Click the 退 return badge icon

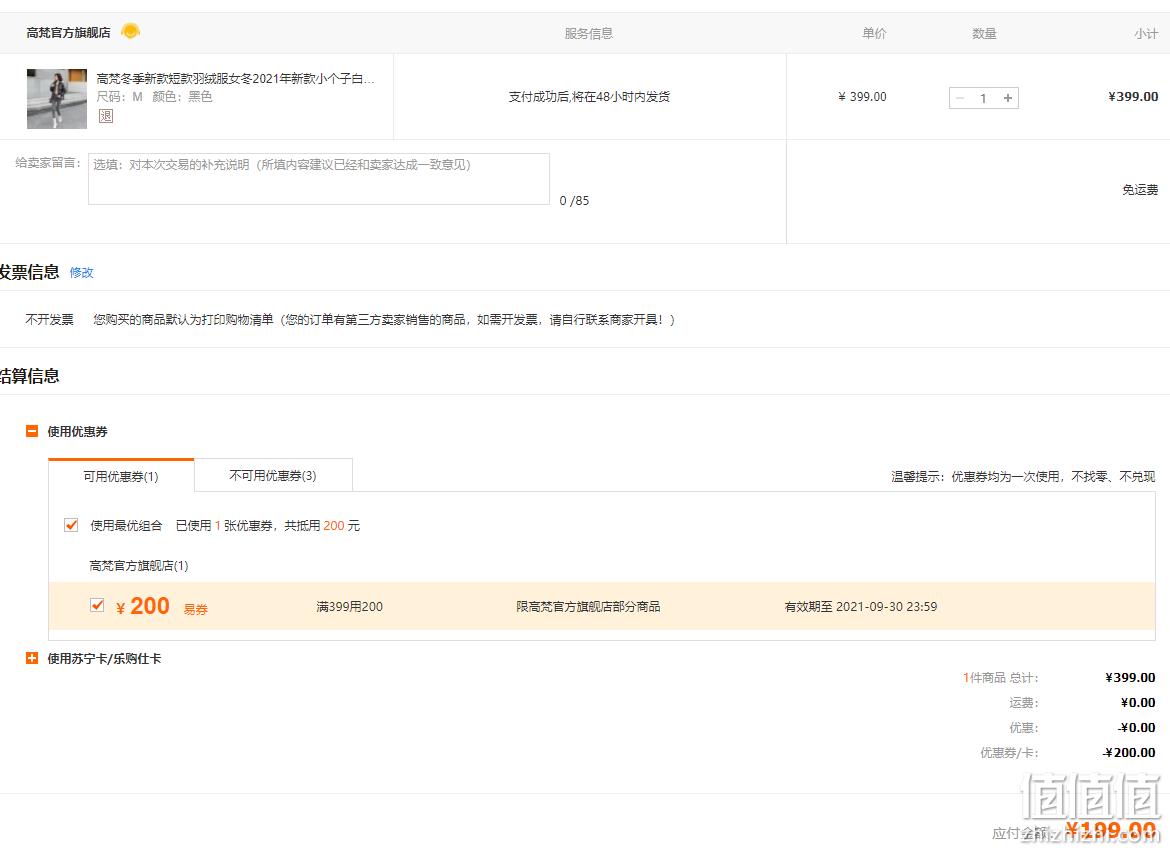click(x=106, y=116)
